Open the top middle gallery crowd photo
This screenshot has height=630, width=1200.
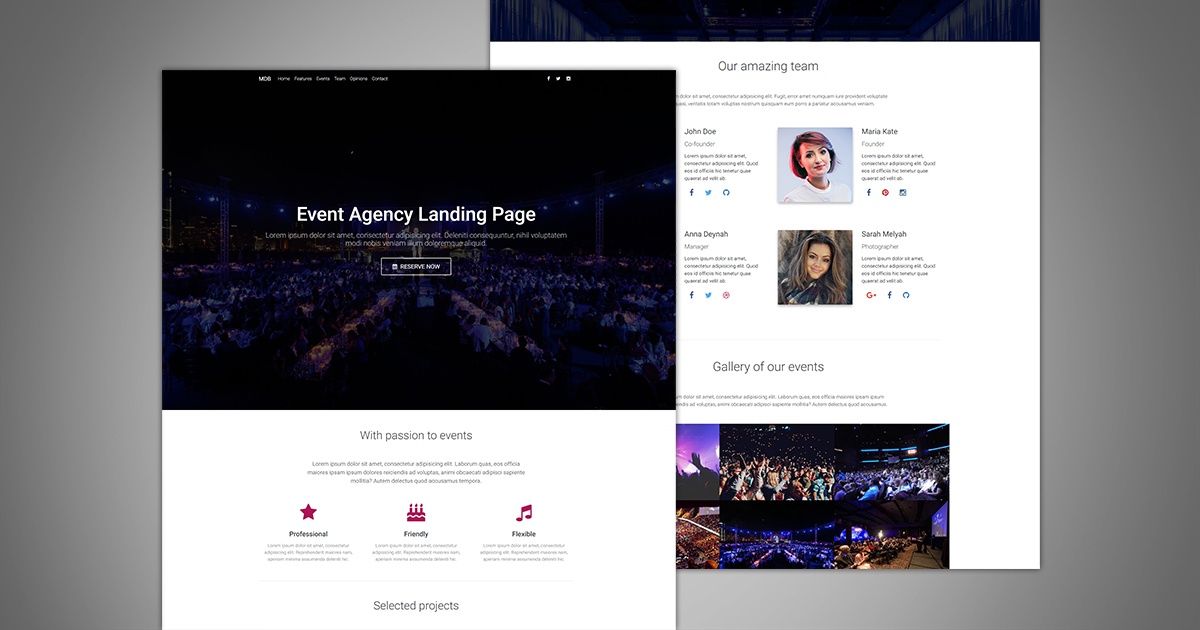pyautogui.click(x=777, y=462)
